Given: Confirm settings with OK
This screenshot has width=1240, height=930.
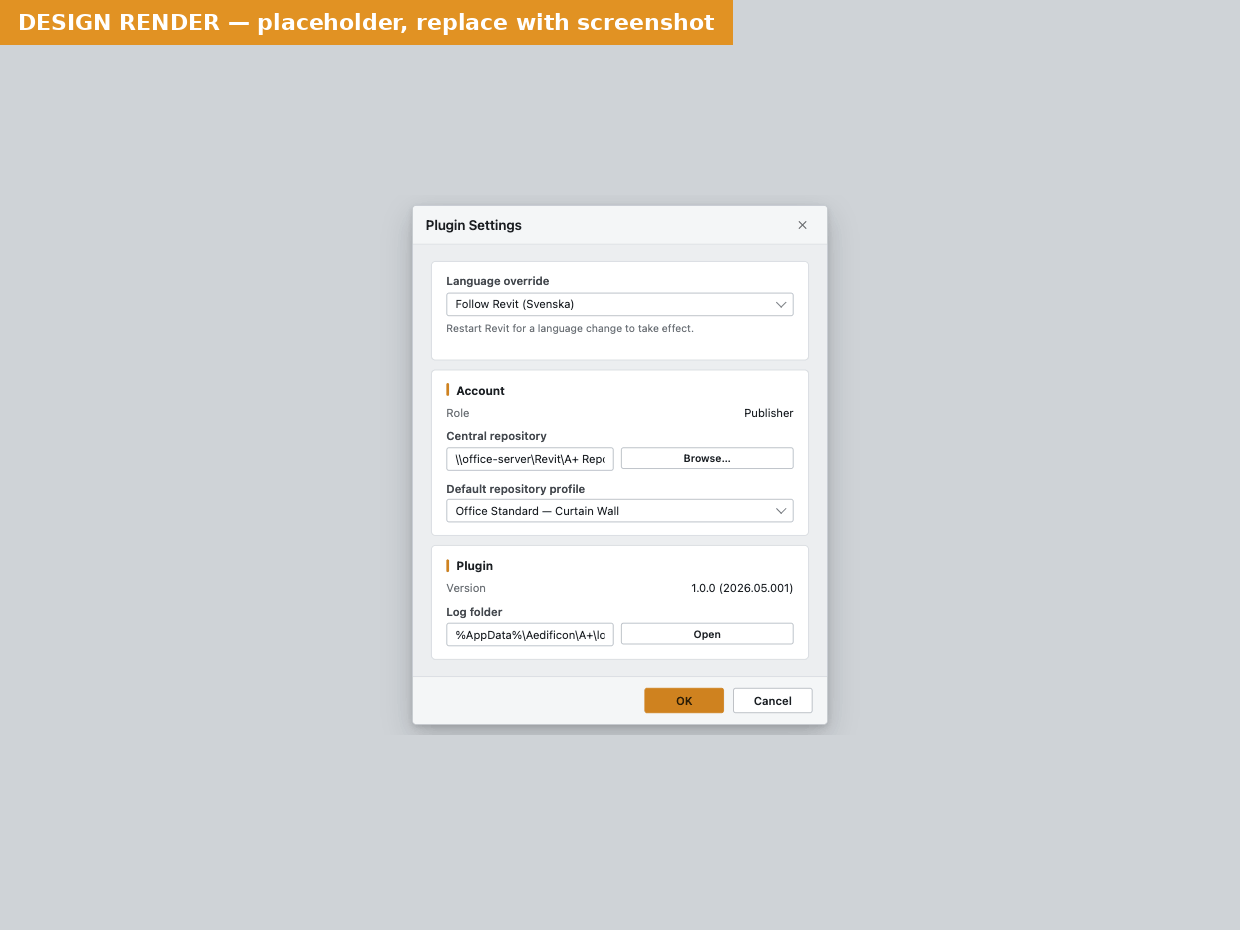Looking at the screenshot, I should pyautogui.click(x=684, y=701).
